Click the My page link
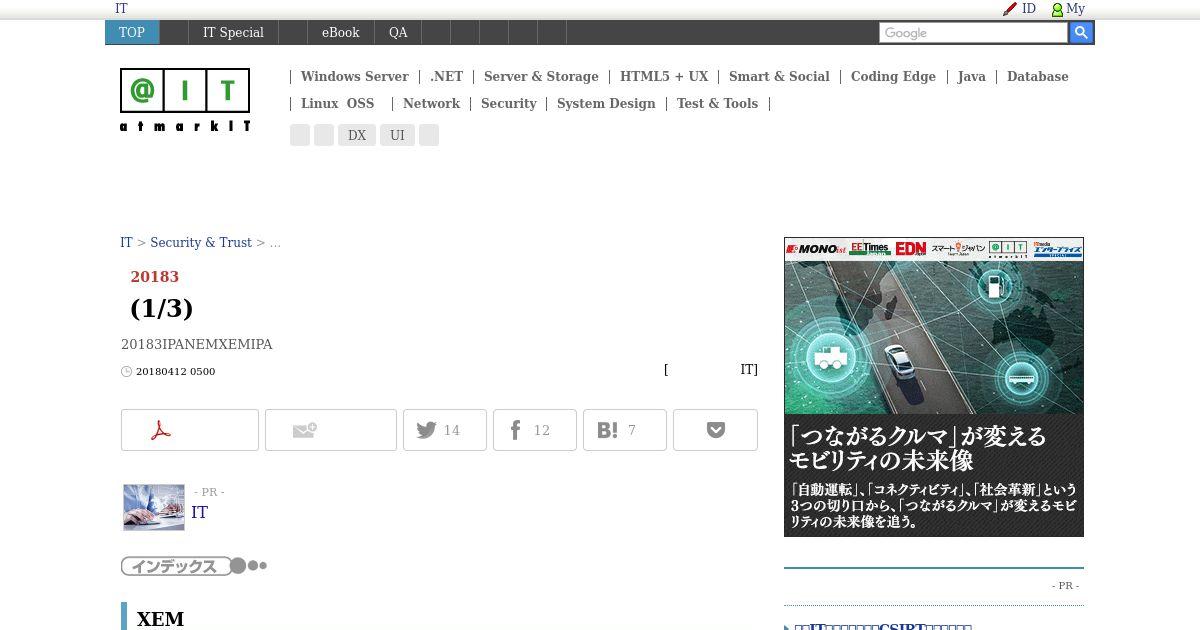Screen dimensions: 1200x630 (1075, 9)
